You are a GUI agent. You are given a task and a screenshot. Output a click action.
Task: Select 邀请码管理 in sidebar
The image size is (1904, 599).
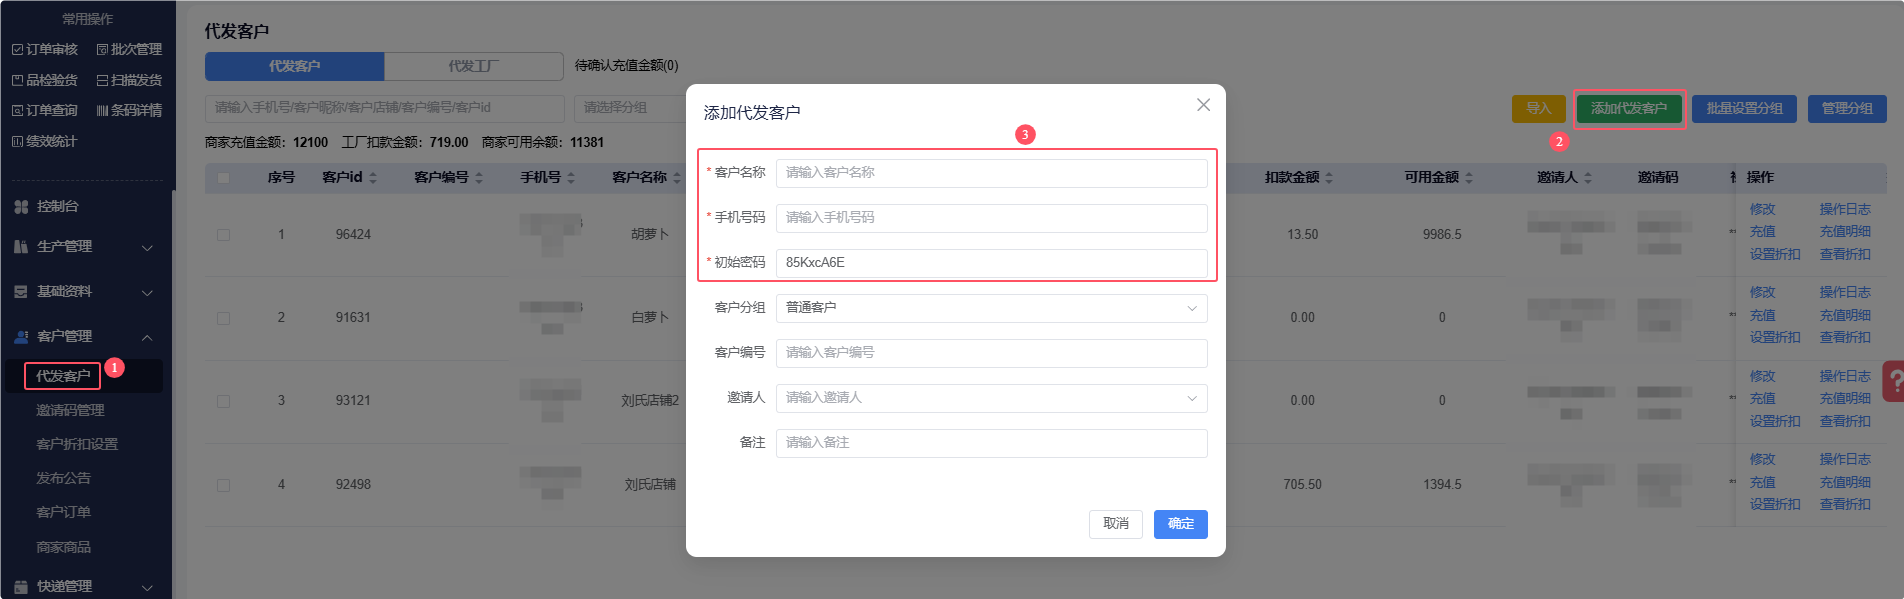pyautogui.click(x=70, y=410)
